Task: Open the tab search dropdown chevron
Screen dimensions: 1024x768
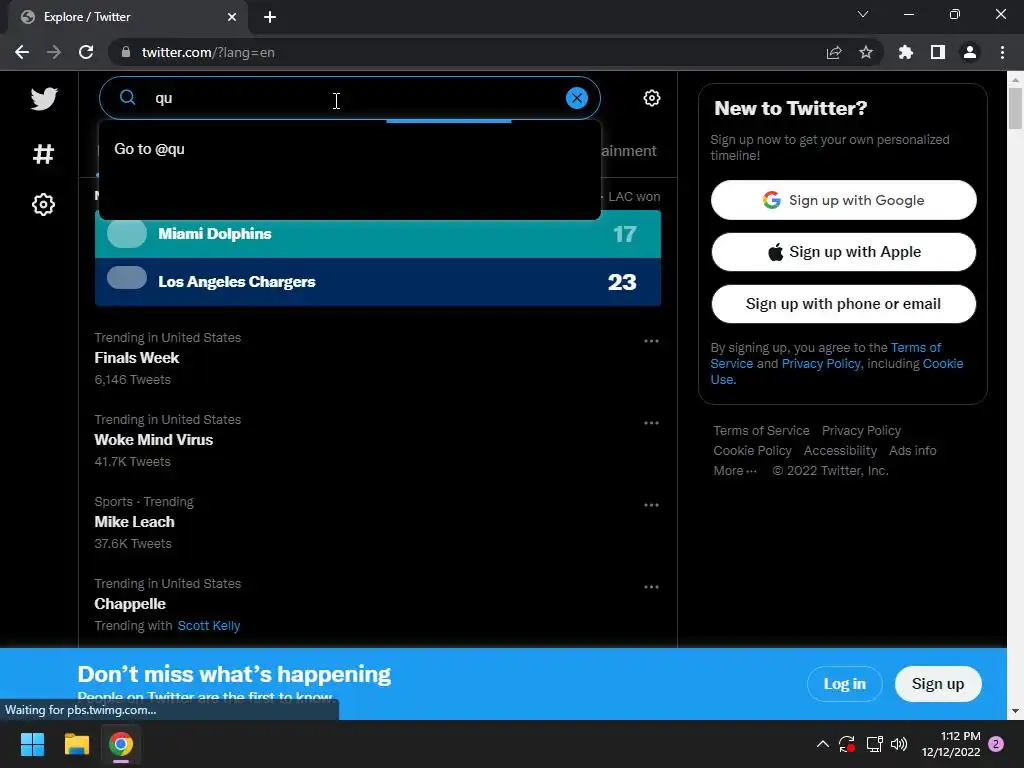Action: click(x=863, y=14)
